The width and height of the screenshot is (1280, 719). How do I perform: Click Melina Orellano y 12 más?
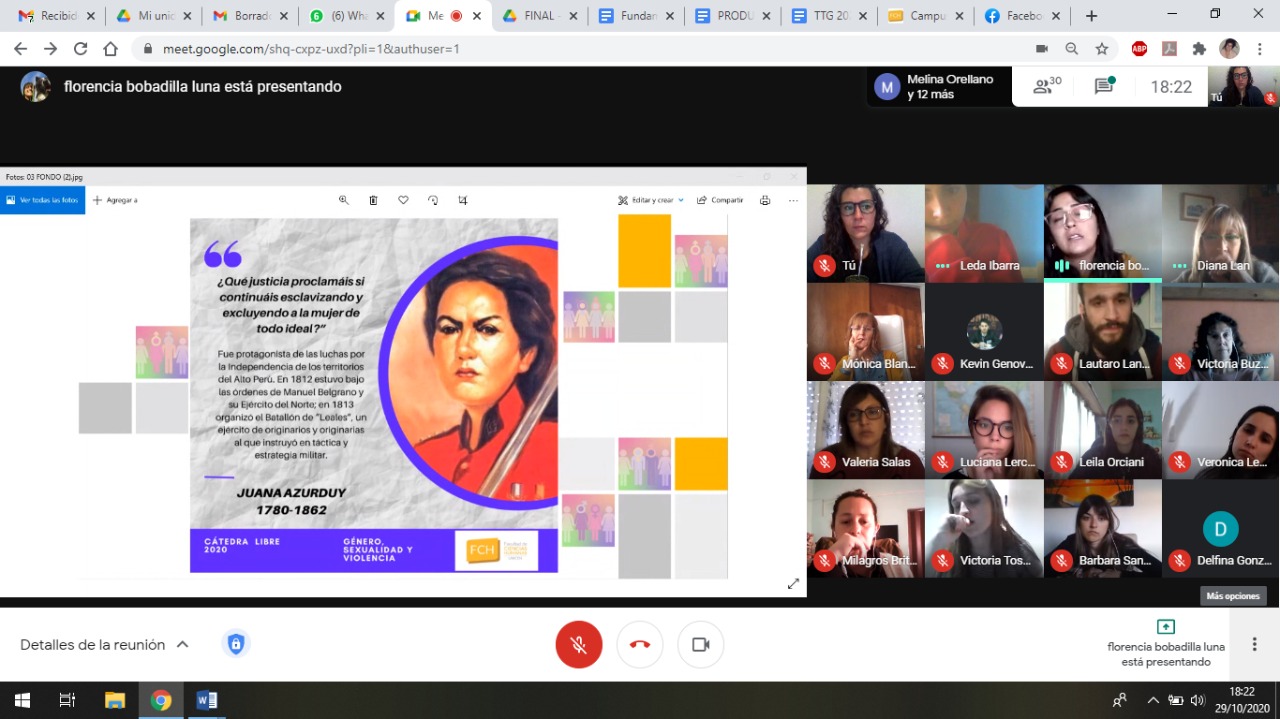[x=936, y=87]
